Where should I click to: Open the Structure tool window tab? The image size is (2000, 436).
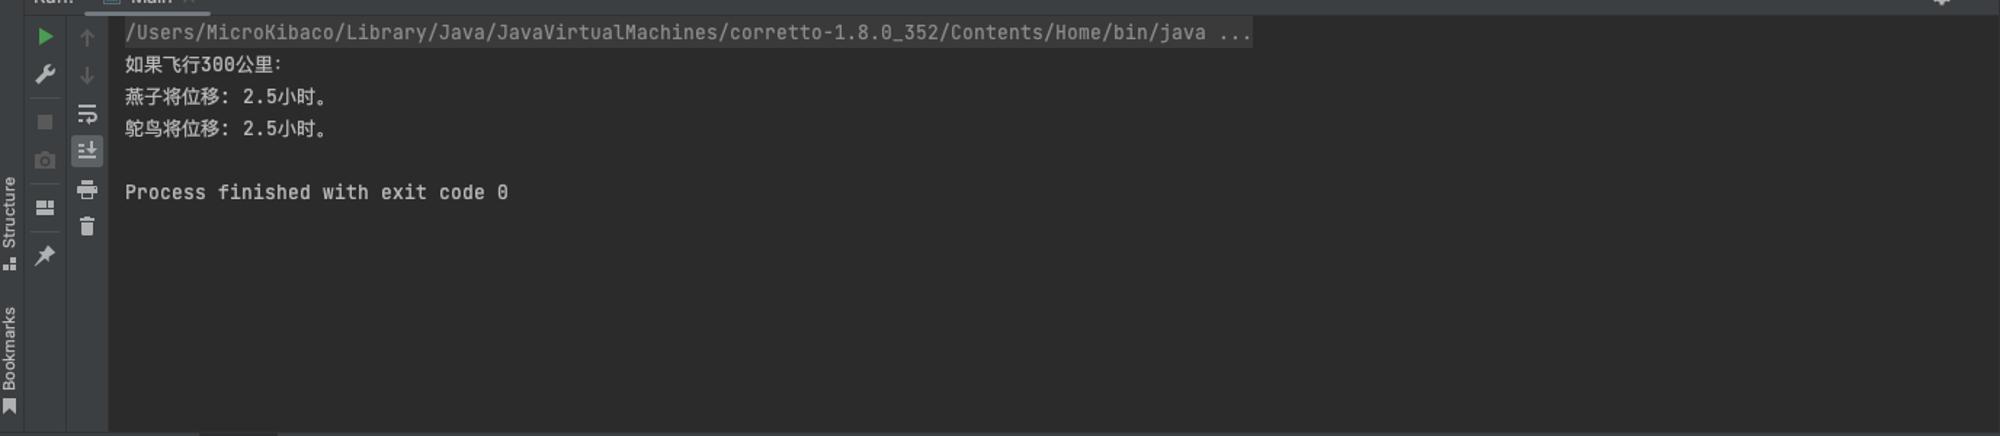10,223
